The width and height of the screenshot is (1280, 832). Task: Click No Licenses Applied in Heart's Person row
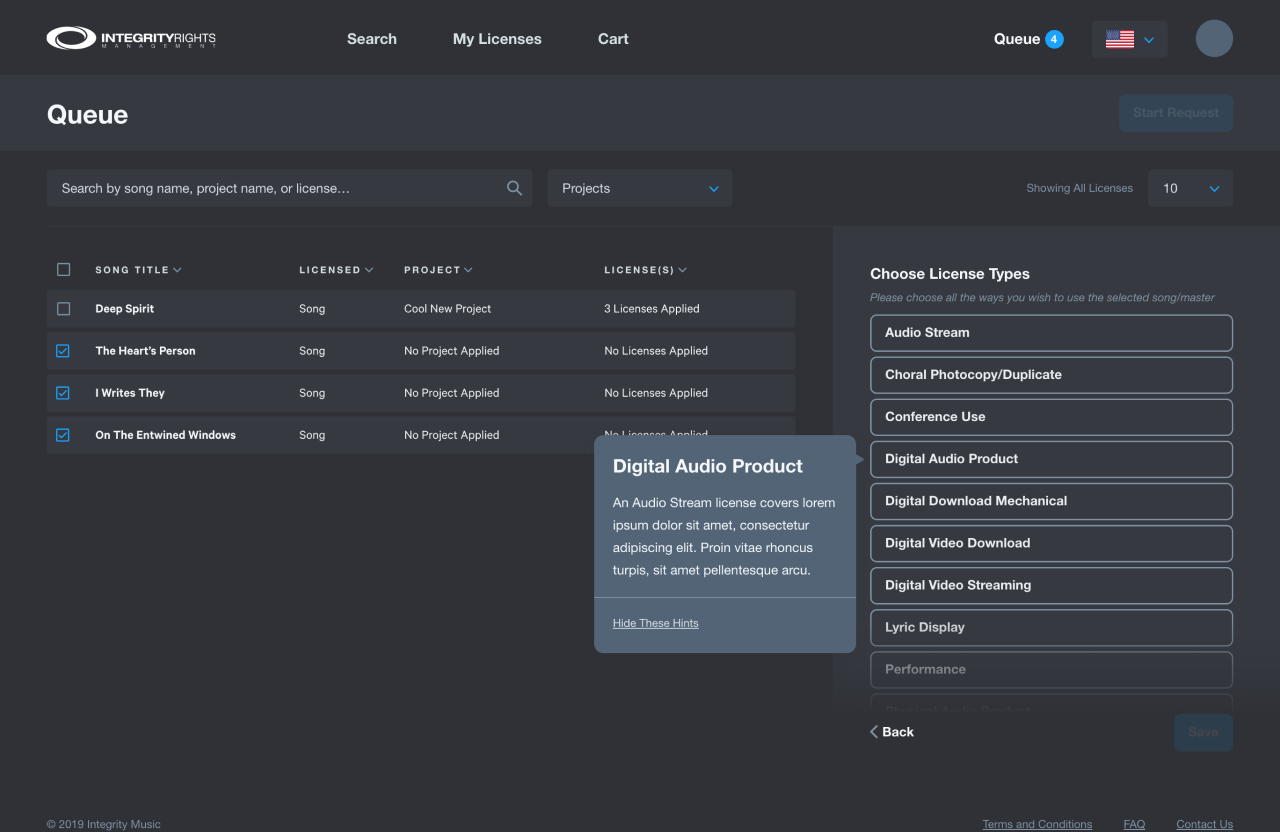click(656, 351)
